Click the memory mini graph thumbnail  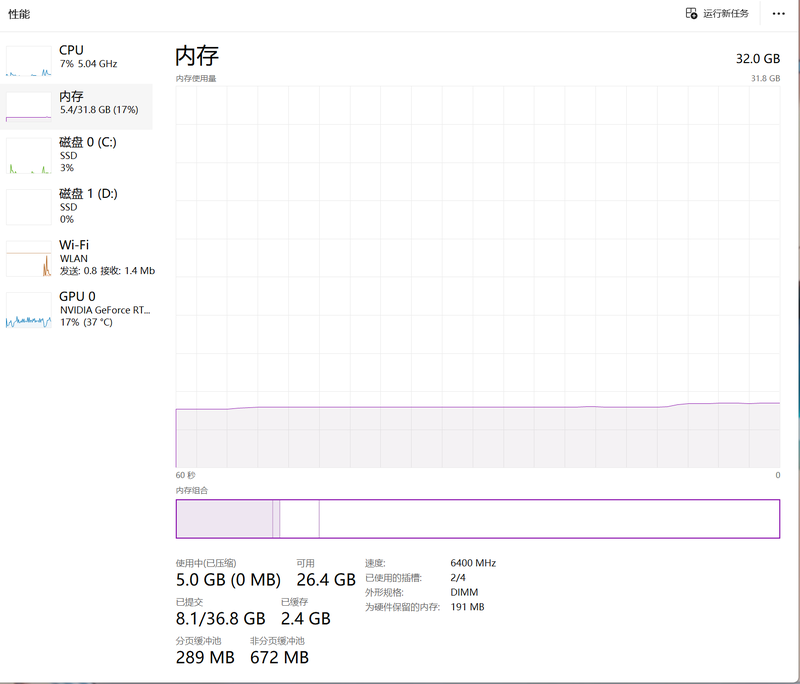(x=29, y=107)
